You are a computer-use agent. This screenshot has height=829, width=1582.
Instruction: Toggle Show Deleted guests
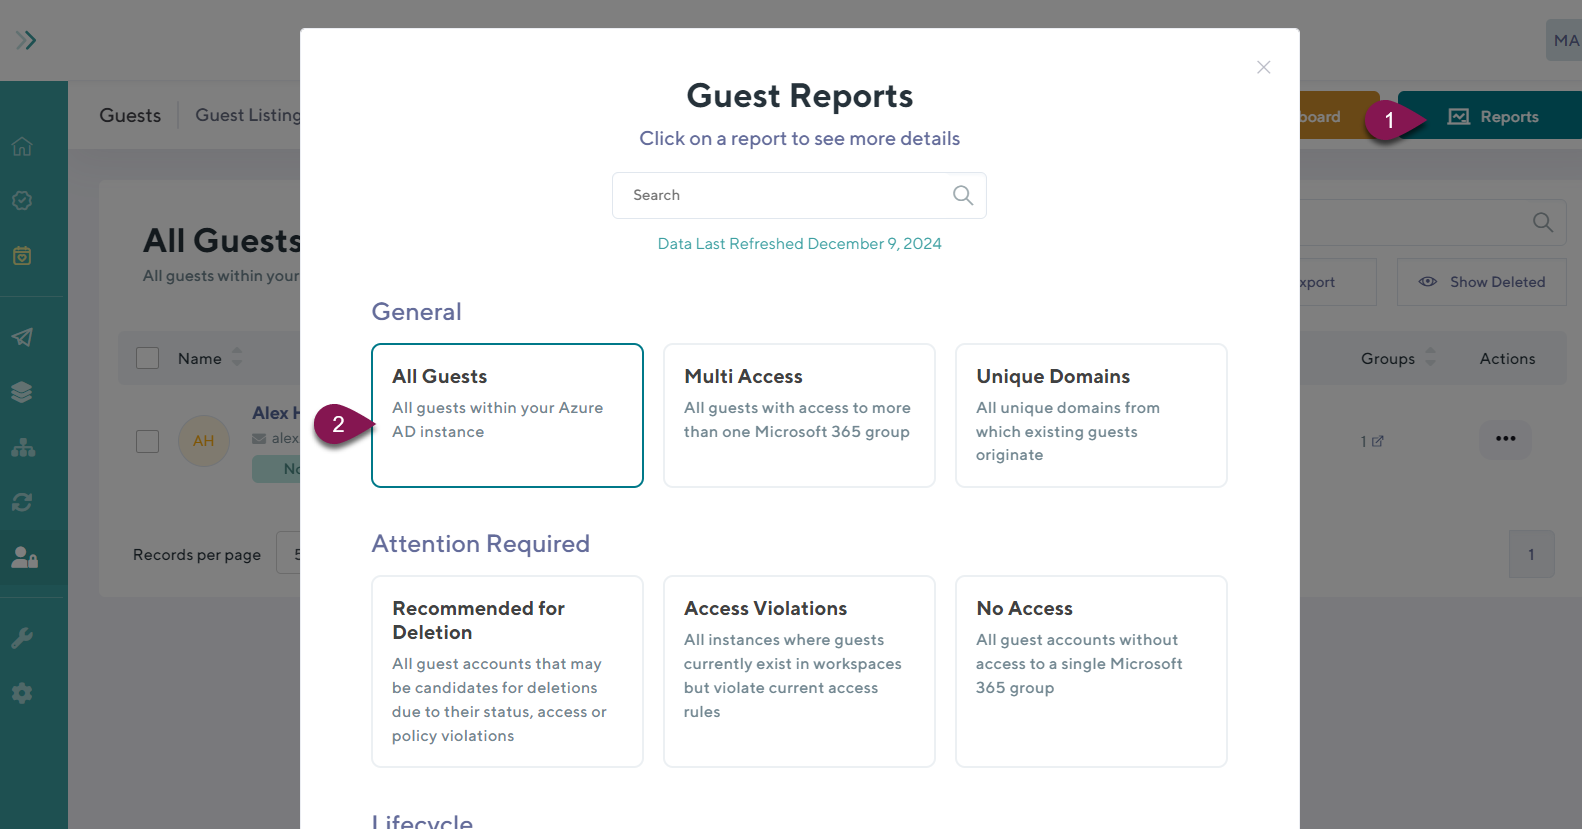[1481, 282]
